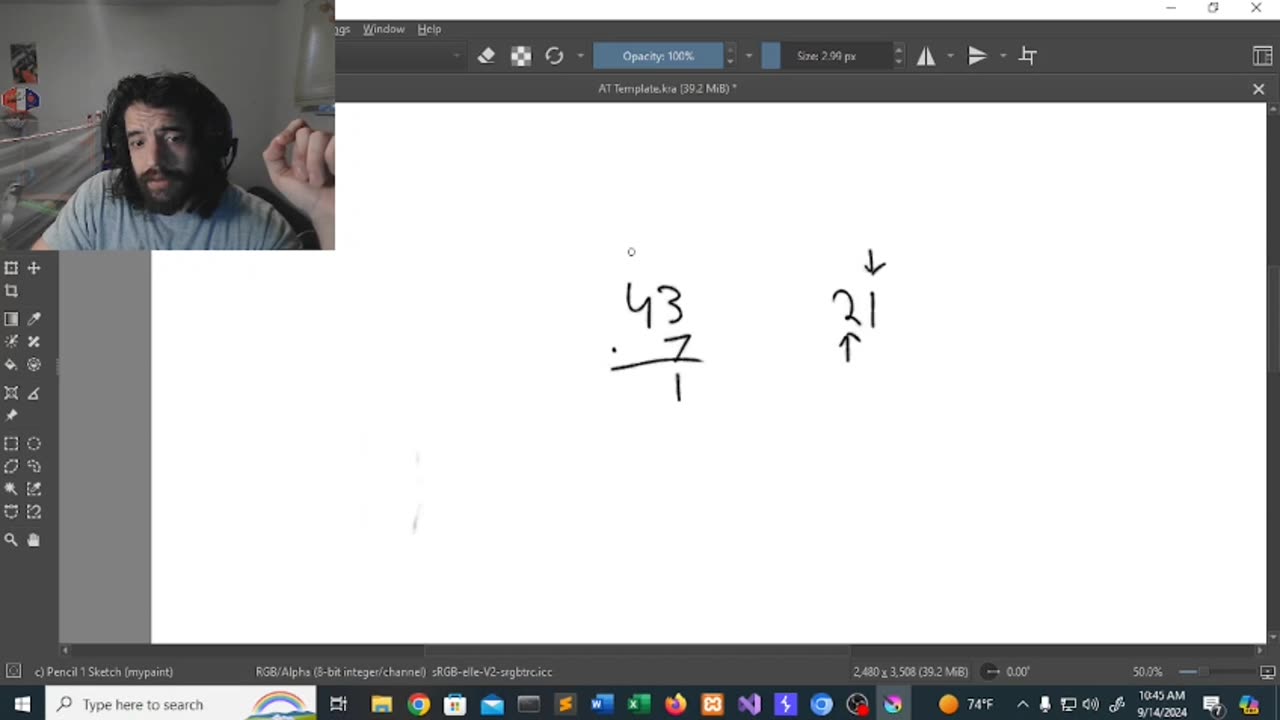Close the AT Template.kra document tab
Image resolution: width=1280 pixels, height=720 pixels.
[1258, 89]
